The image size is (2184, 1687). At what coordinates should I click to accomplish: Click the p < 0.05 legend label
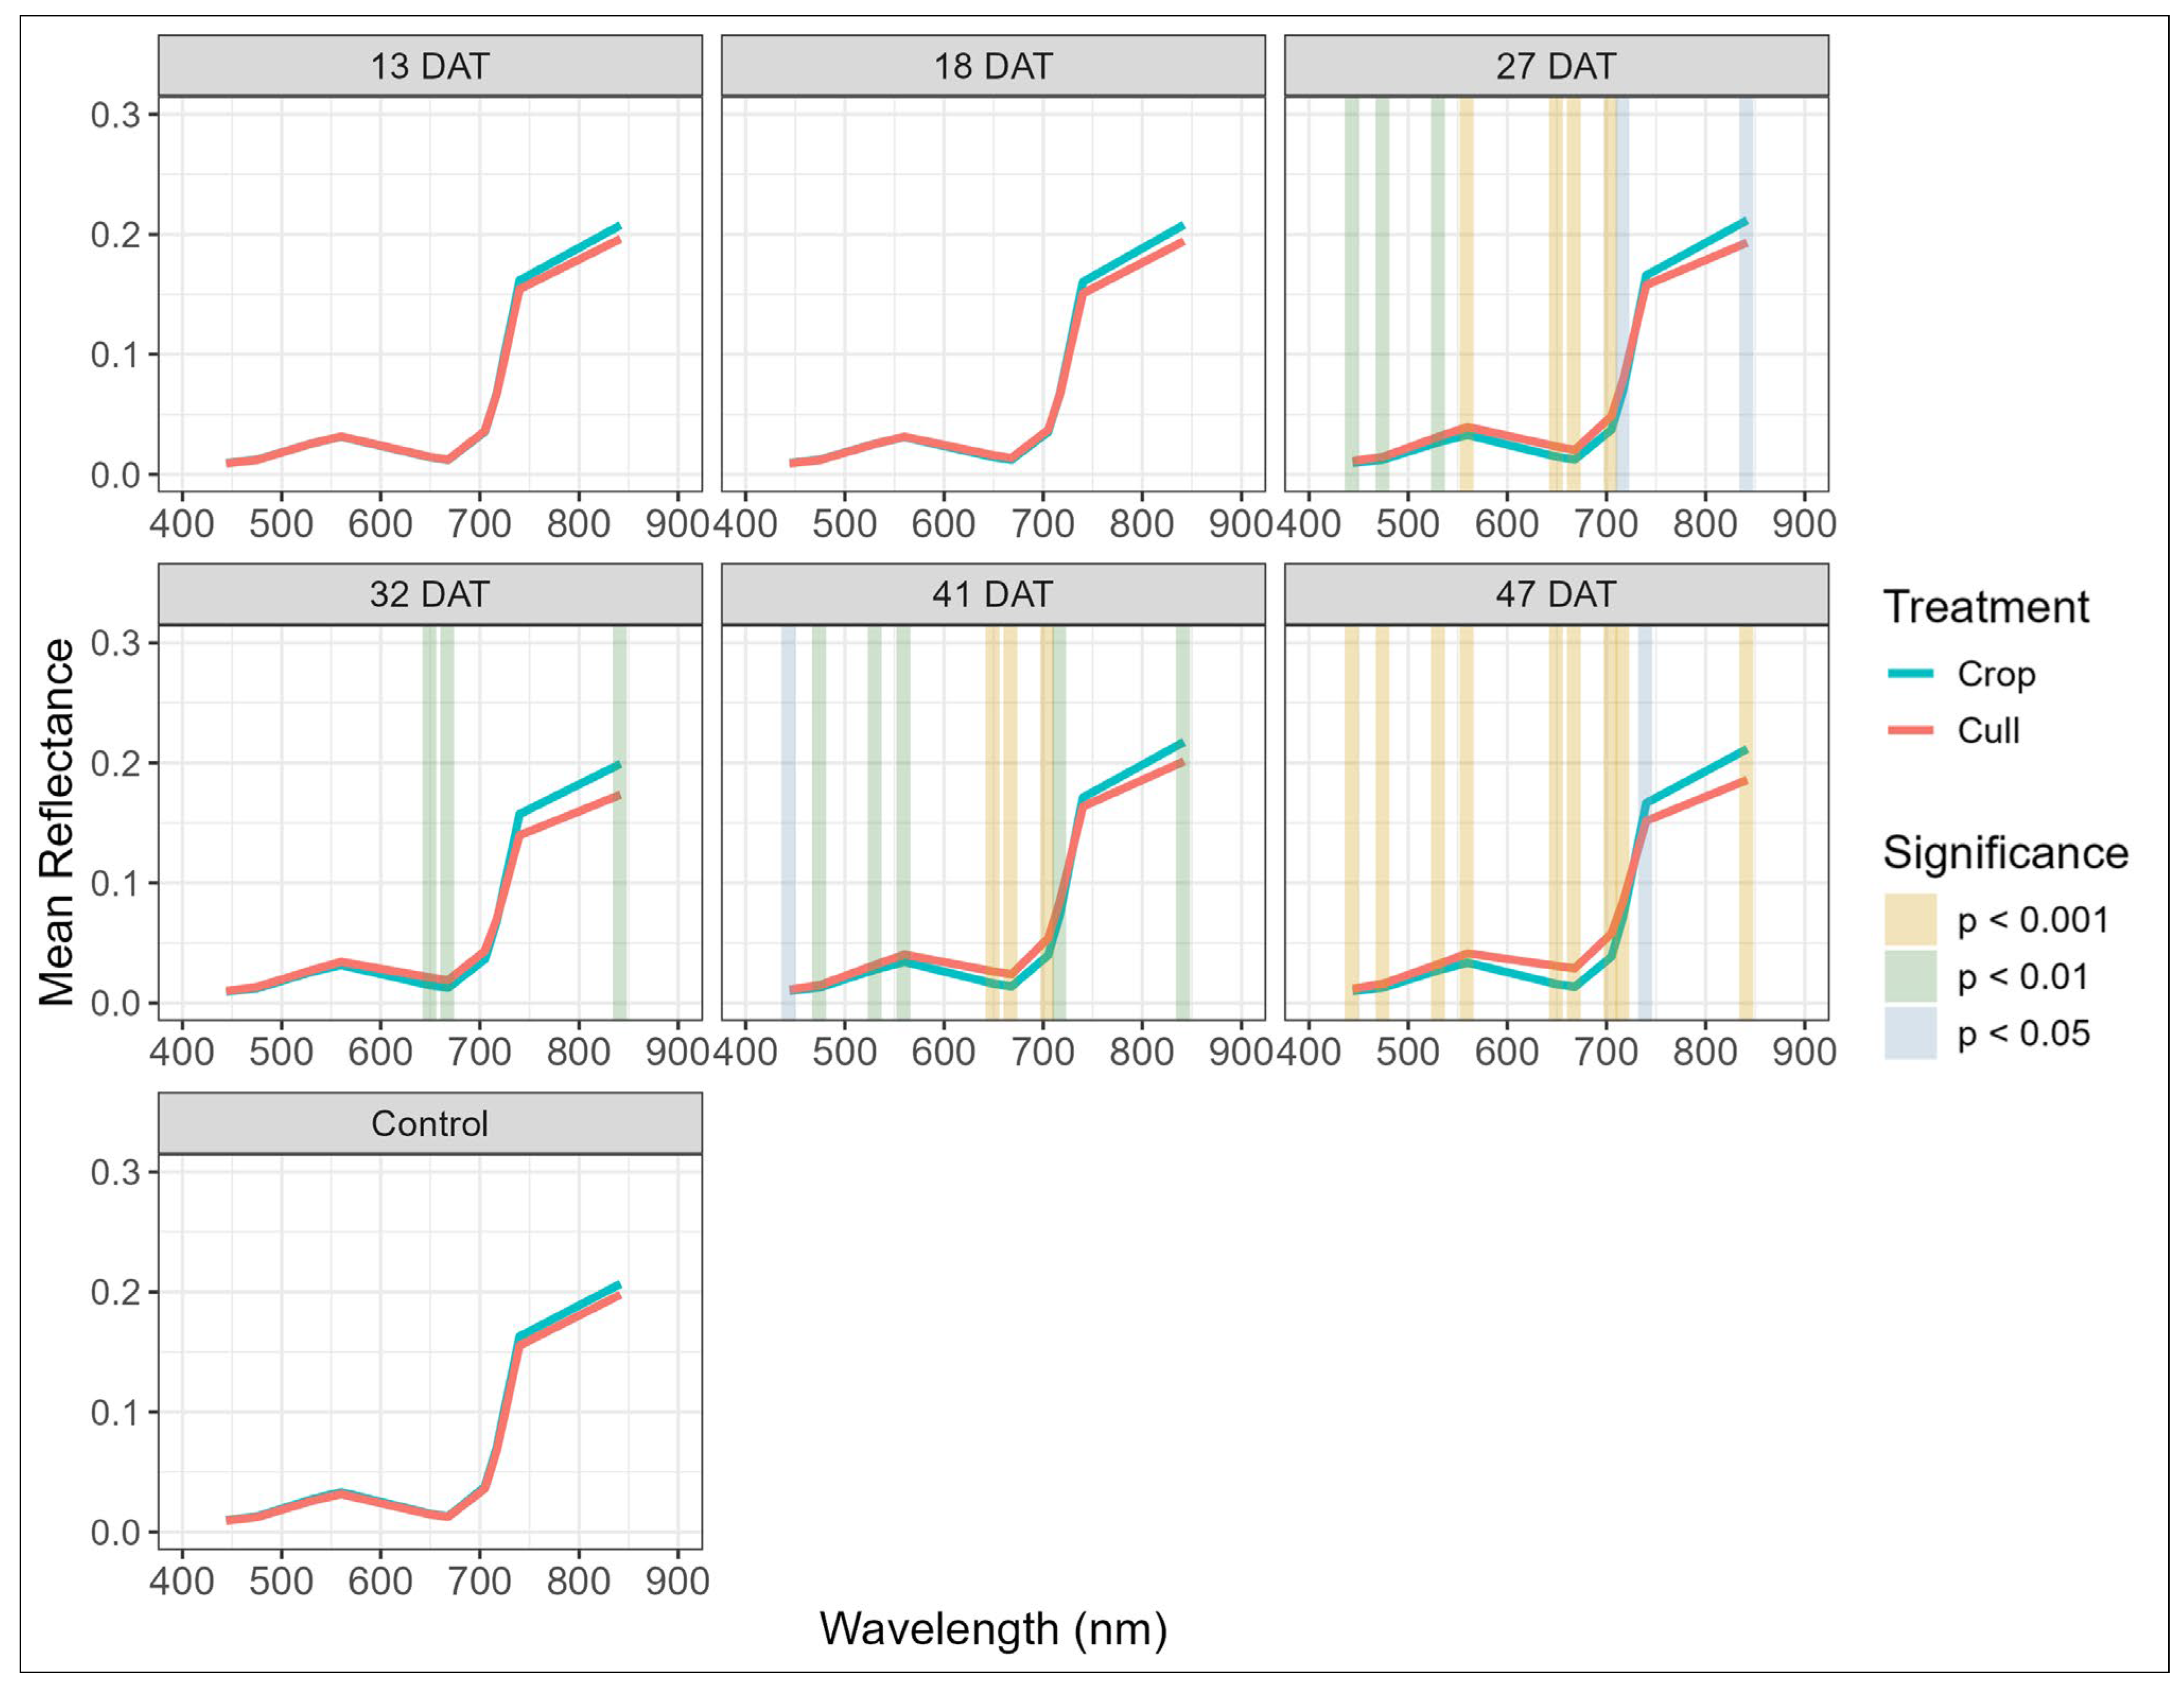tap(2023, 1033)
